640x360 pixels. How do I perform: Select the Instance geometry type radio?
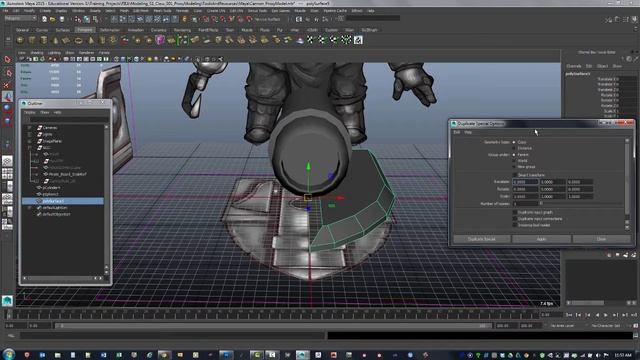click(514, 148)
